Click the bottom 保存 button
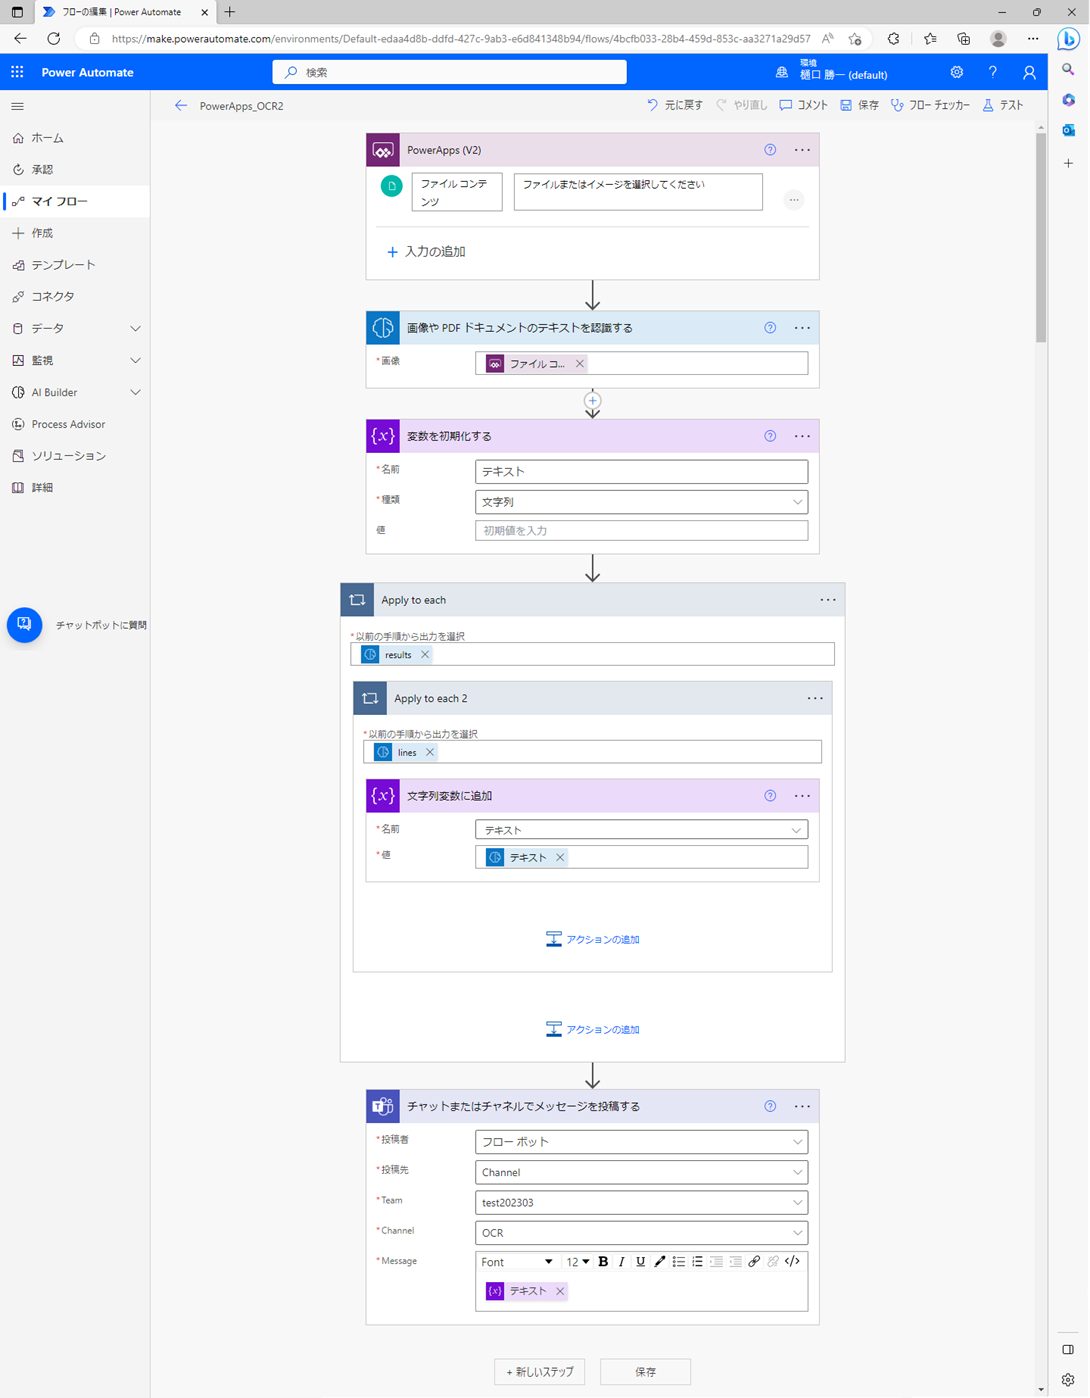 pyautogui.click(x=646, y=1372)
